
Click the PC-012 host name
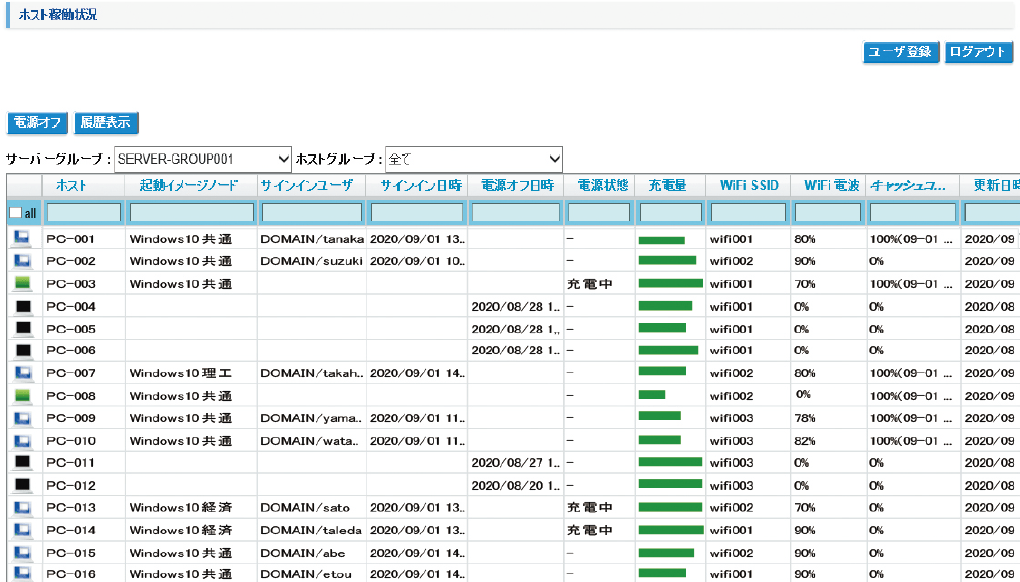point(70,485)
